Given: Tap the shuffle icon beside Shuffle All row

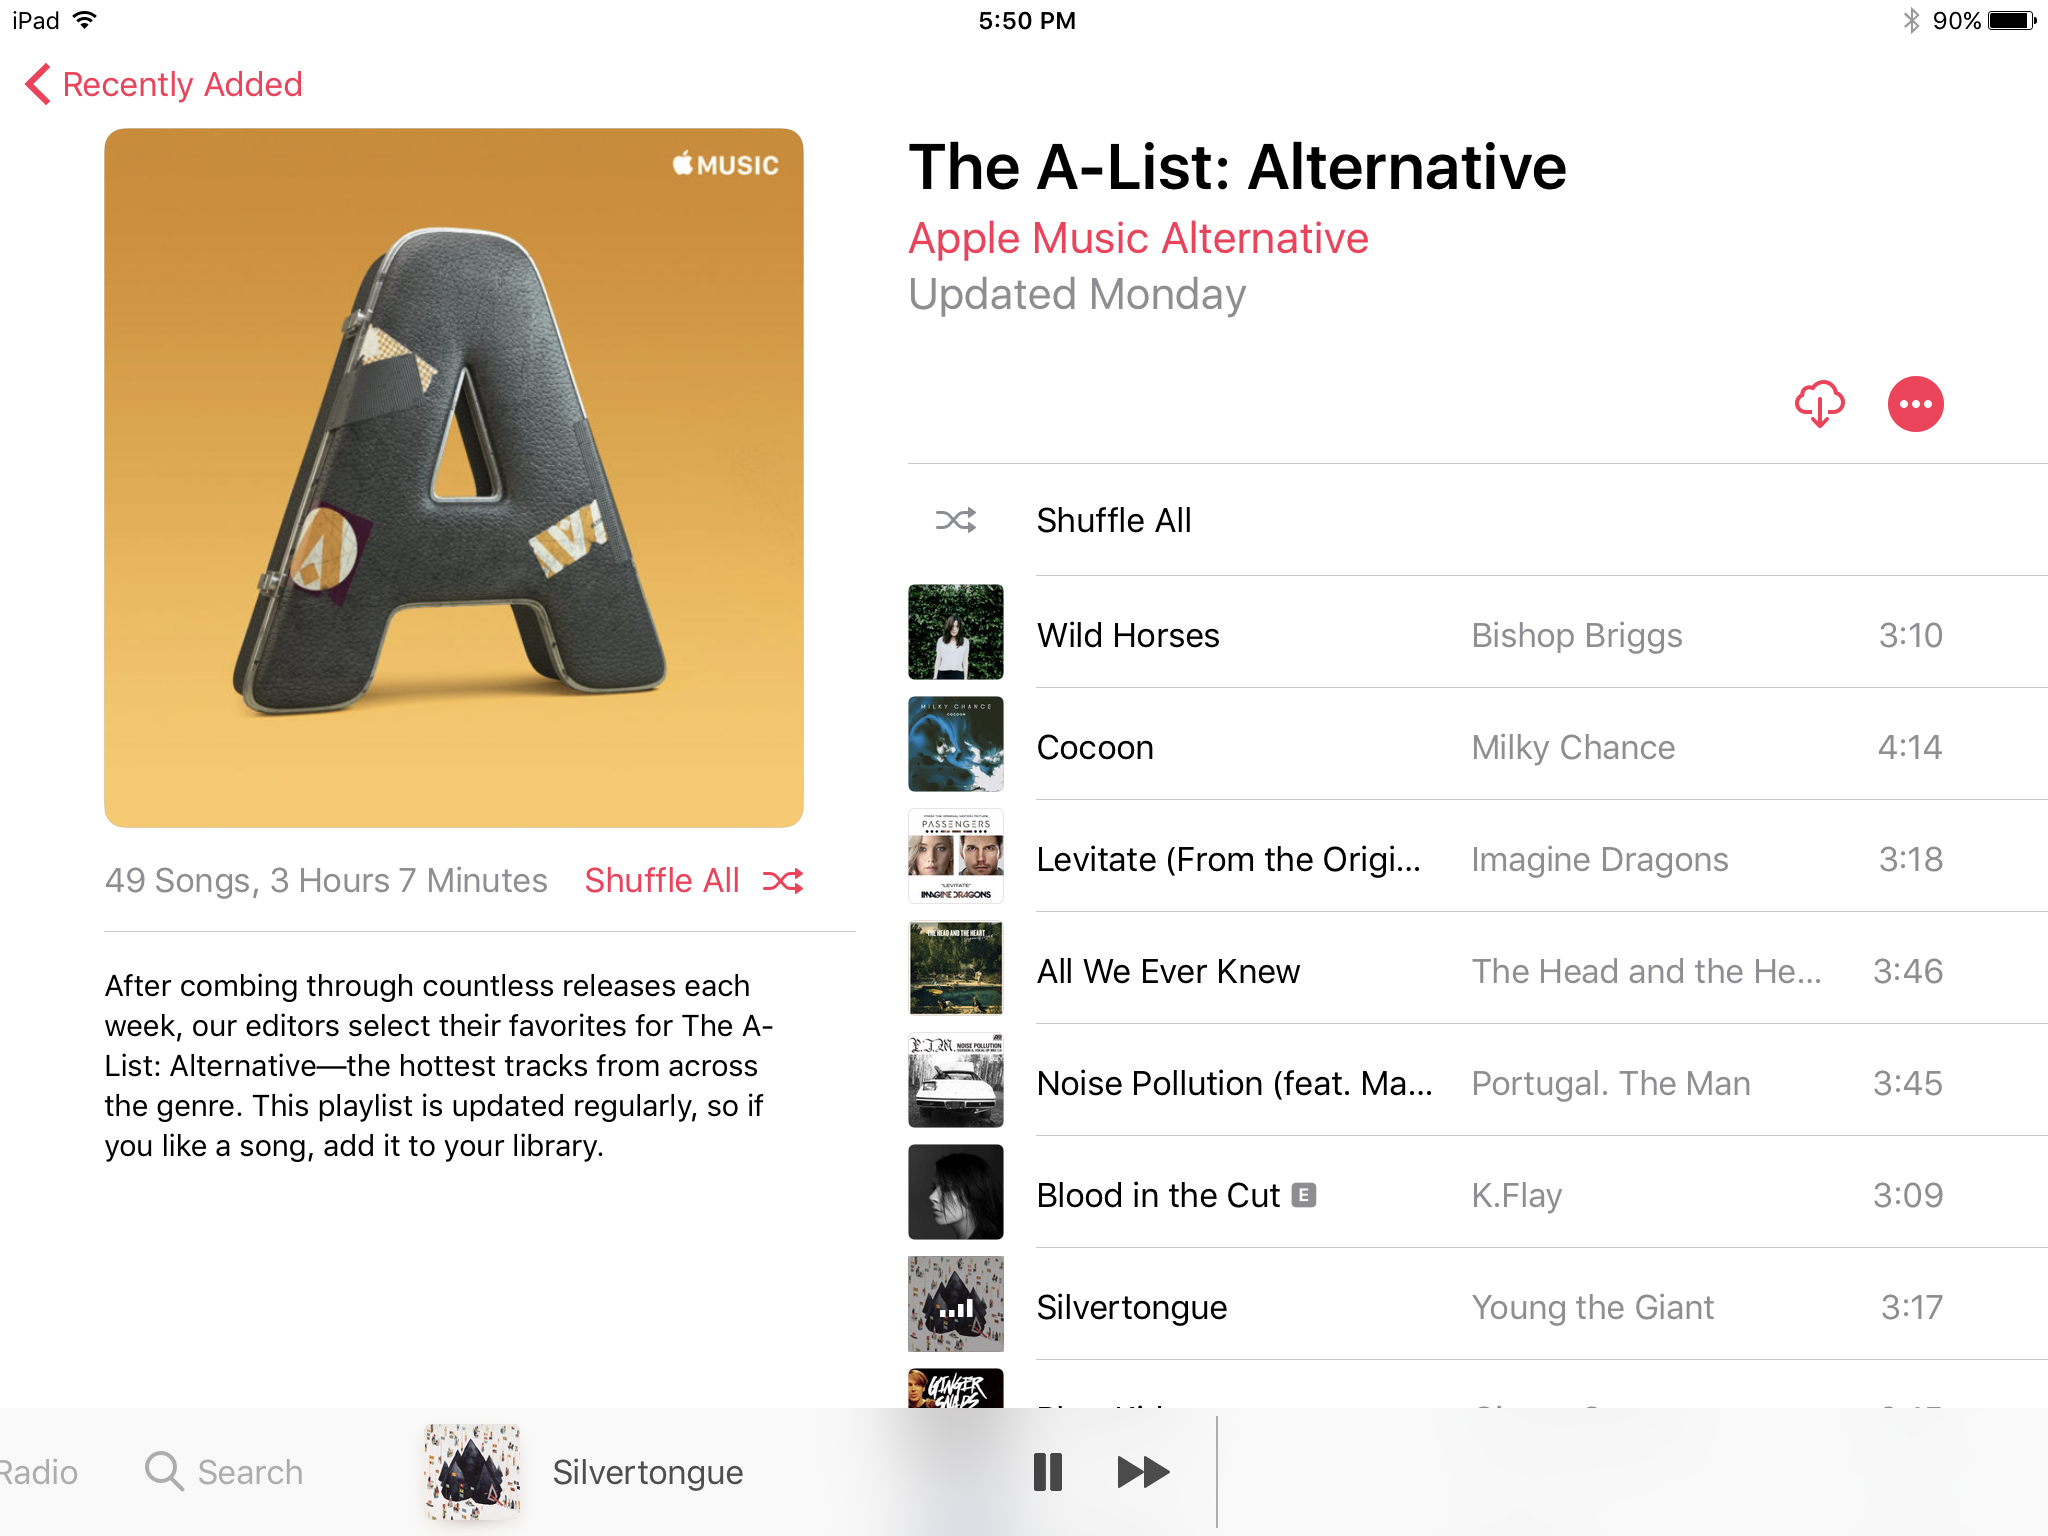Looking at the screenshot, I should [955, 520].
